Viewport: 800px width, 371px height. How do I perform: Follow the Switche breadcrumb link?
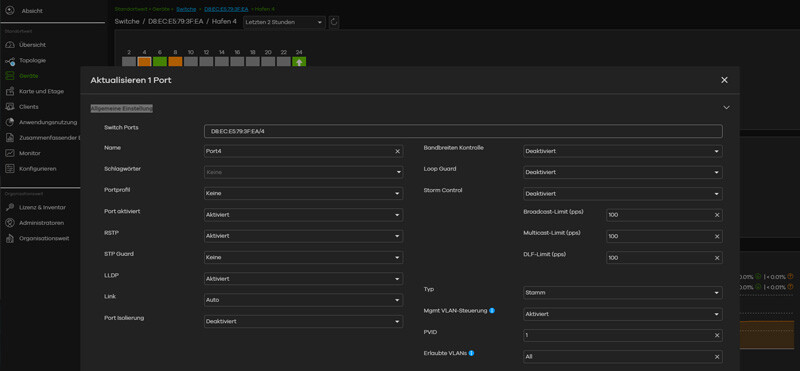pyautogui.click(x=186, y=9)
